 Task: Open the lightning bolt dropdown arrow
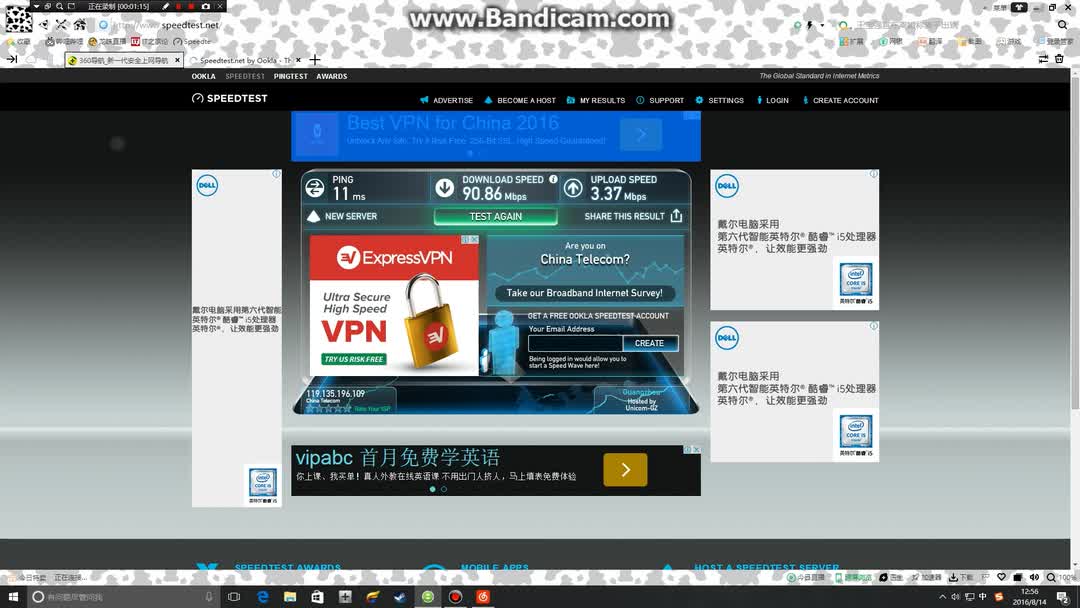[x=822, y=25]
